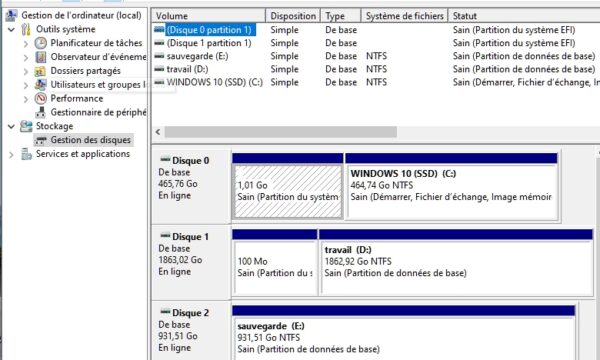This screenshot has height=360, width=600.
Task: Select Planificateur de tâches in the tree
Action: pos(96,43)
